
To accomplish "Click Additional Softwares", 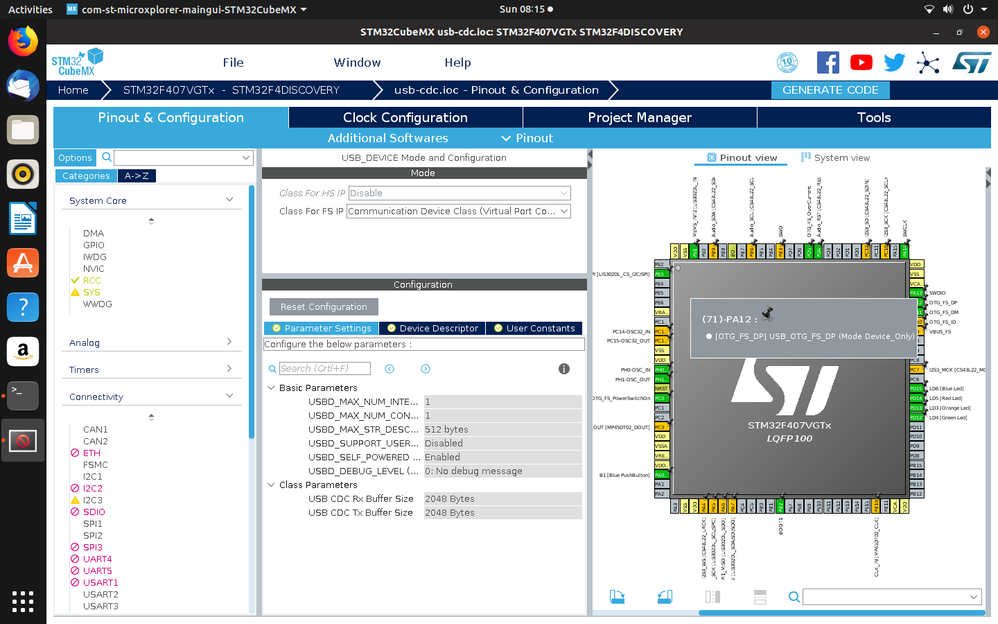I will point(388,138).
